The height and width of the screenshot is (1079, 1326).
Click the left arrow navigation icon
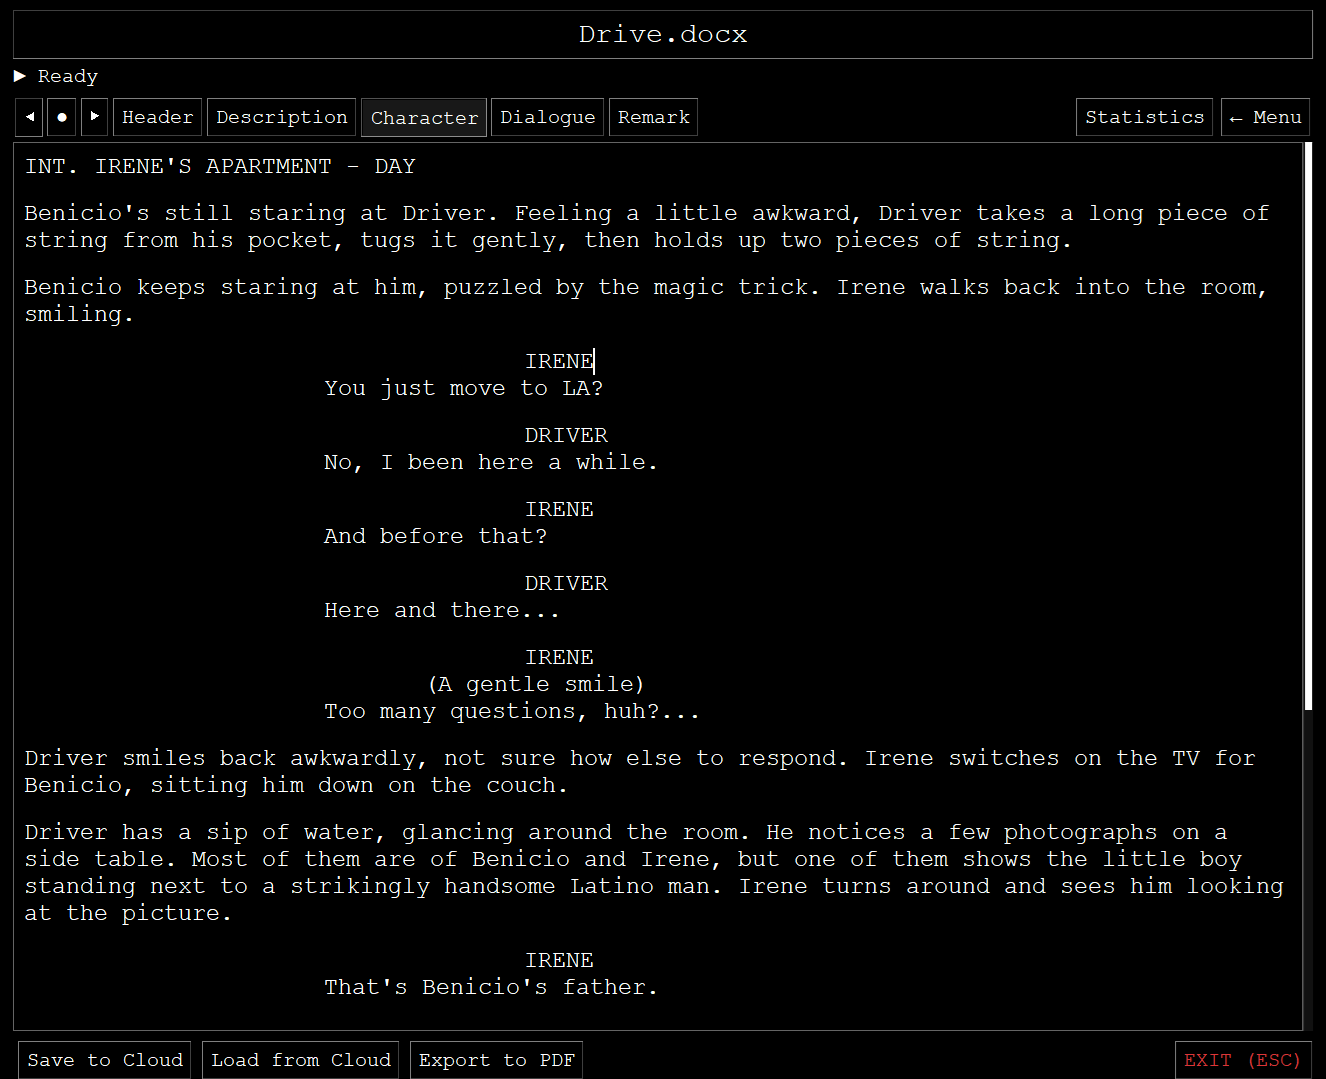tap(29, 117)
